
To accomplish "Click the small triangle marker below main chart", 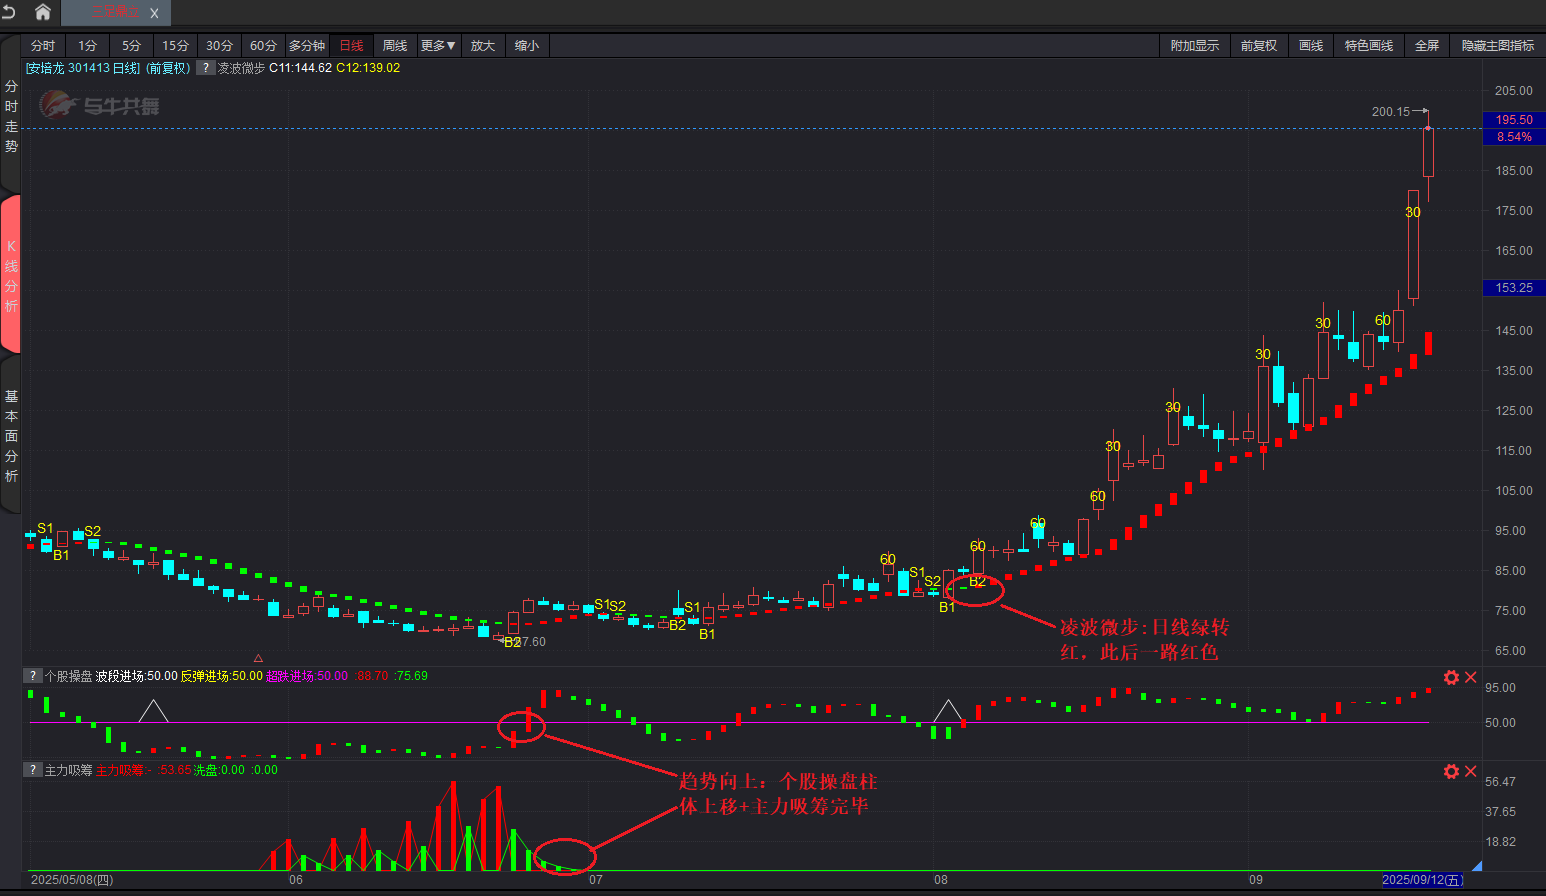I will (258, 658).
